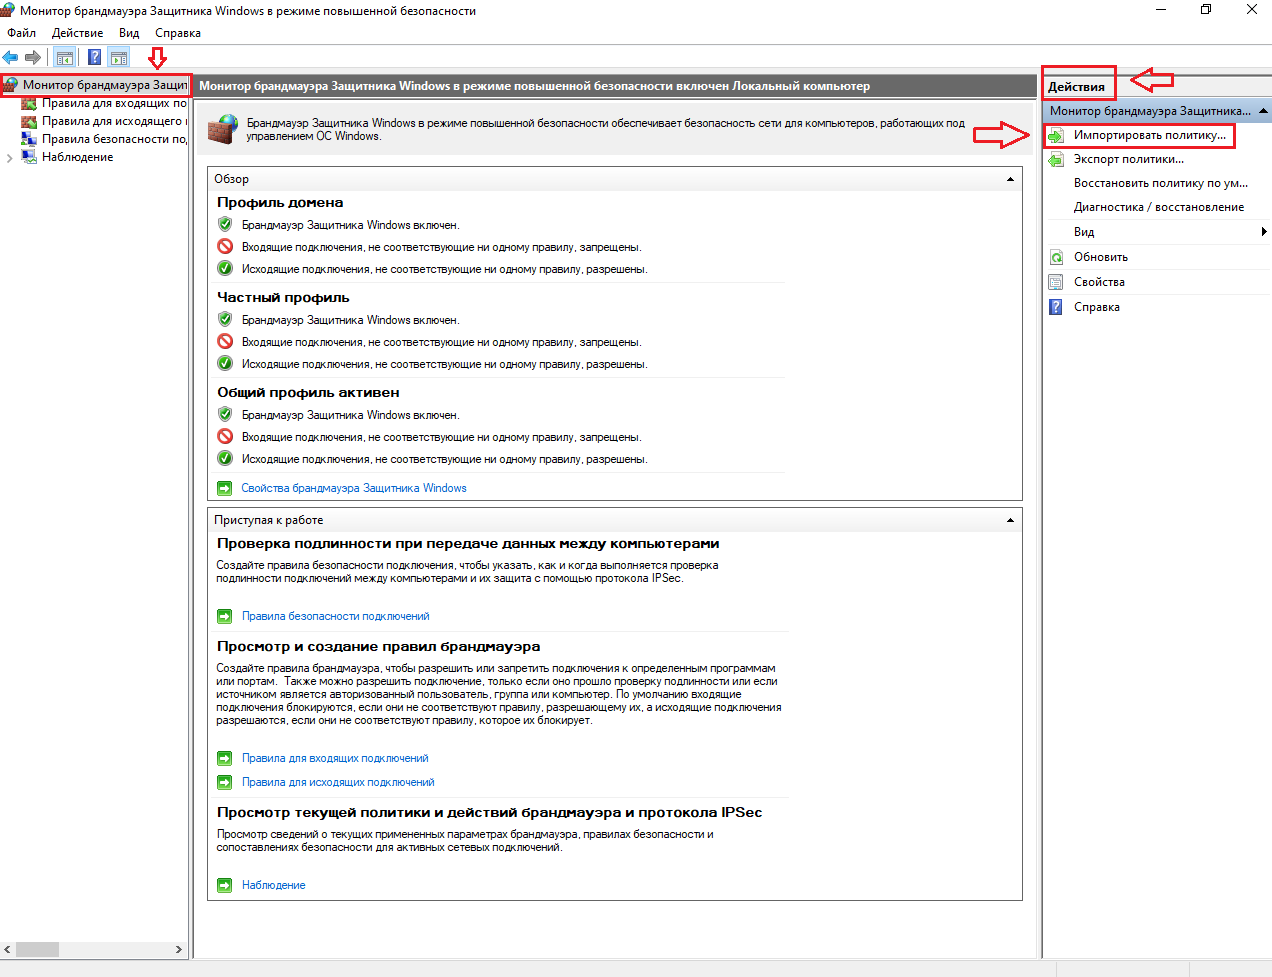
Task: Collapse the Обзор section
Action: [x=1010, y=179]
